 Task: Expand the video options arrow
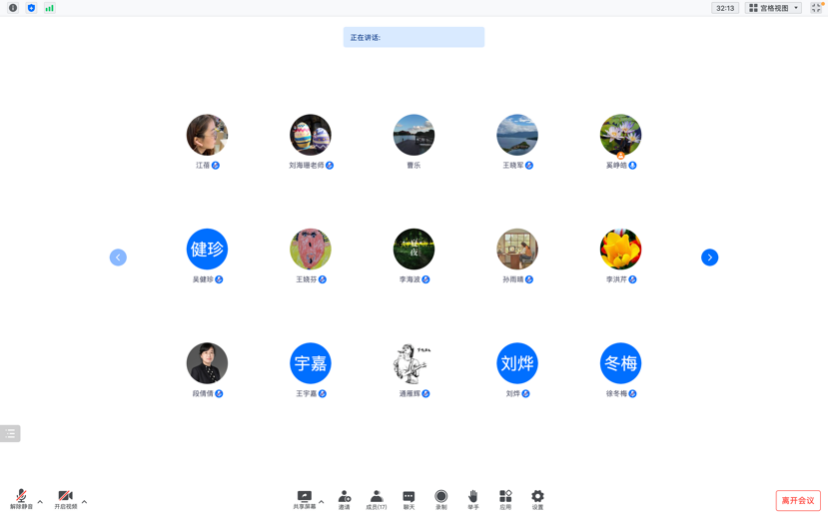[84, 502]
